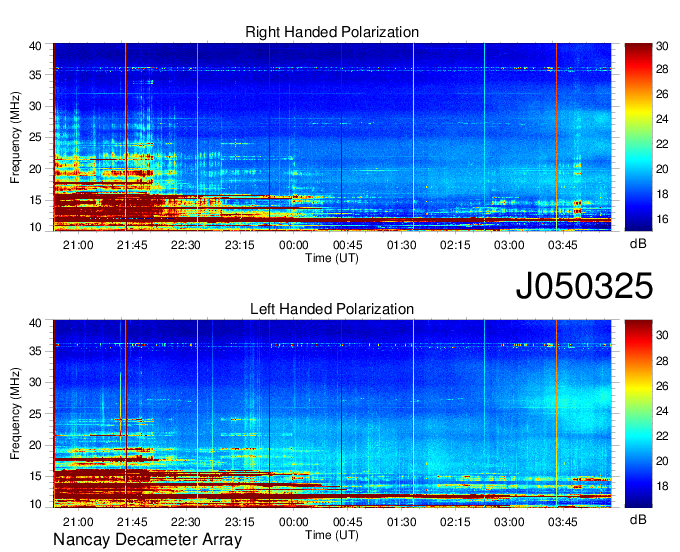Click the 40 MHz tick of Left Handed plot

point(35,323)
